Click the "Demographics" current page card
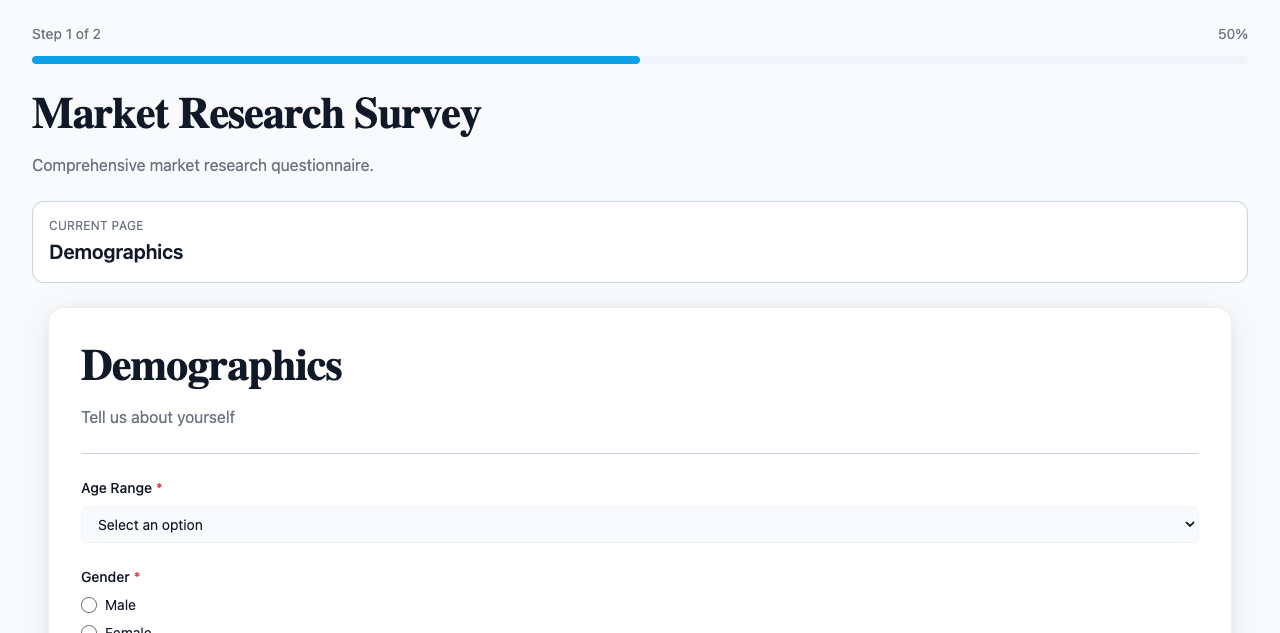 [640, 242]
